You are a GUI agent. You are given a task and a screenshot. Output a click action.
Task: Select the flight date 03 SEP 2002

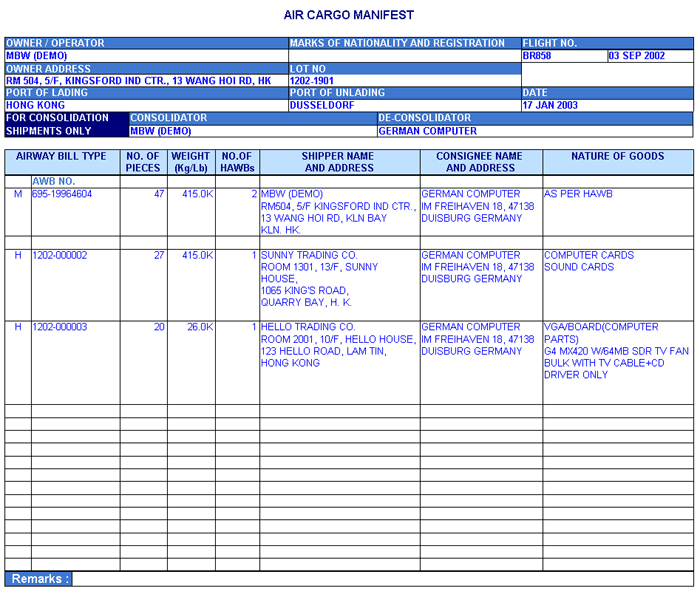[x=649, y=56]
